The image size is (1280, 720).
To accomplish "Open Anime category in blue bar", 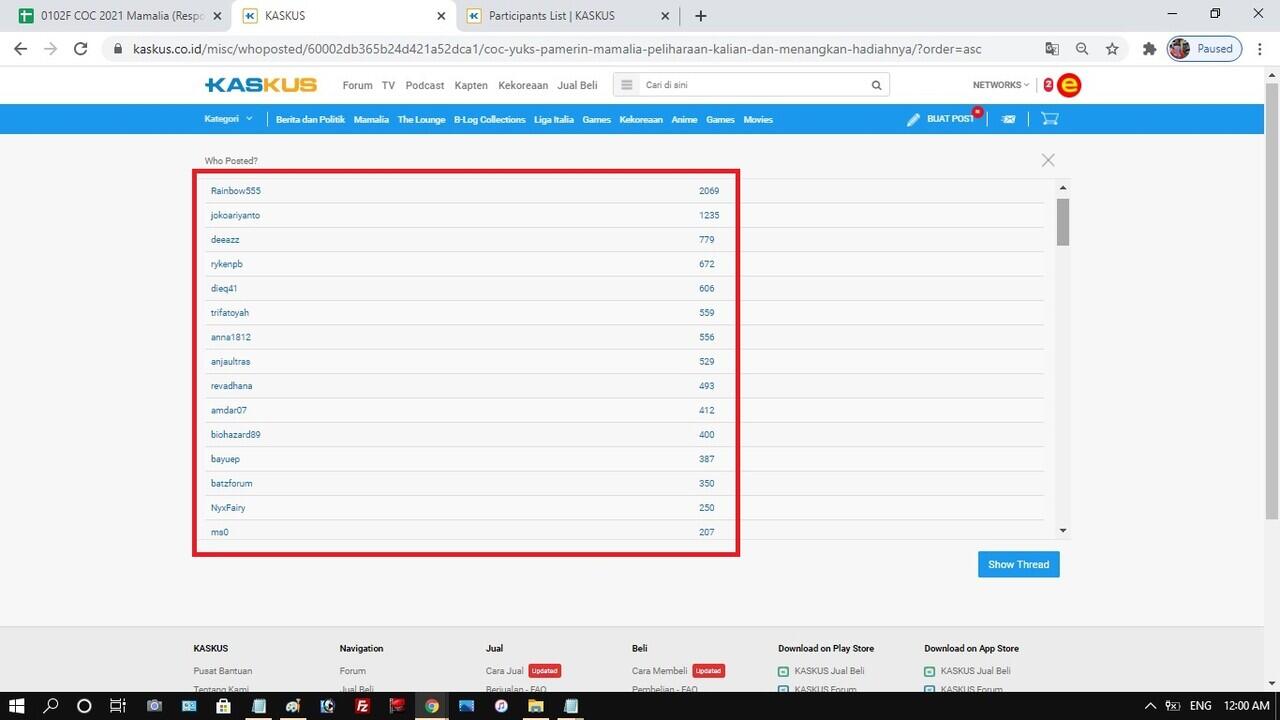I will (x=684, y=119).
